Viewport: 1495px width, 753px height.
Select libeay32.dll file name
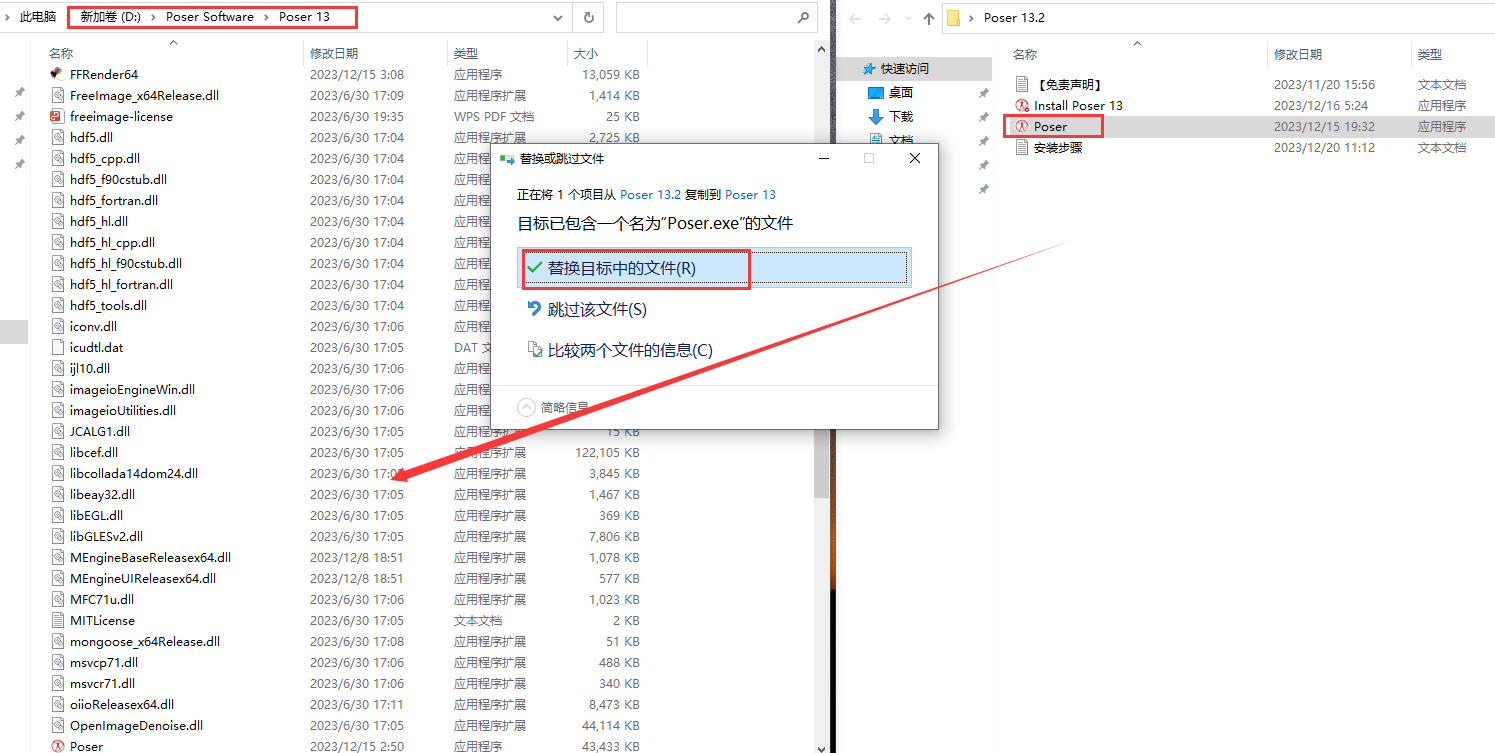[103, 494]
